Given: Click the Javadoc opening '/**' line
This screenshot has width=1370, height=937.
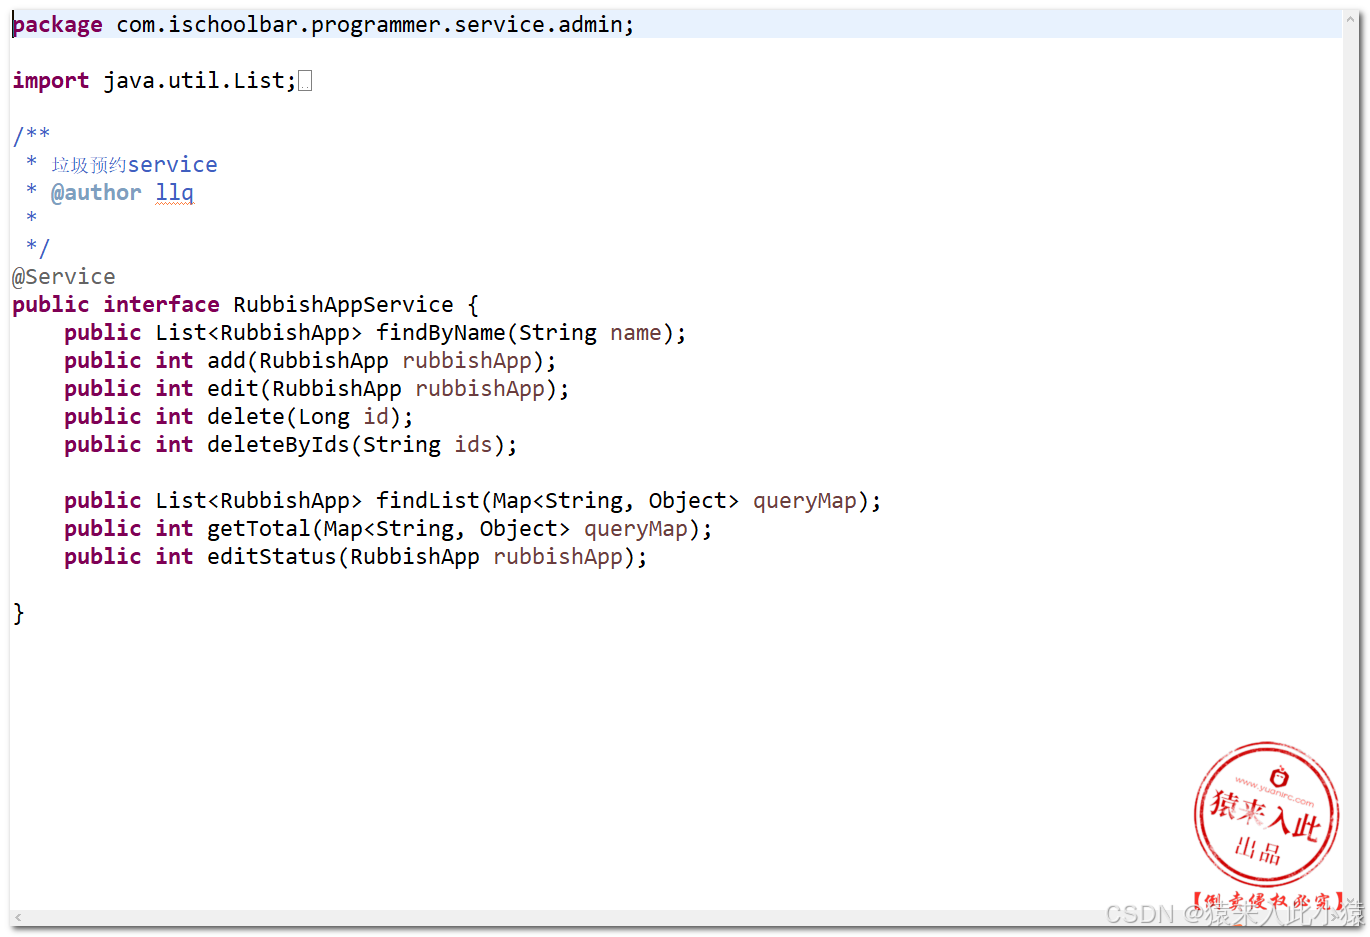Looking at the screenshot, I should [31, 135].
